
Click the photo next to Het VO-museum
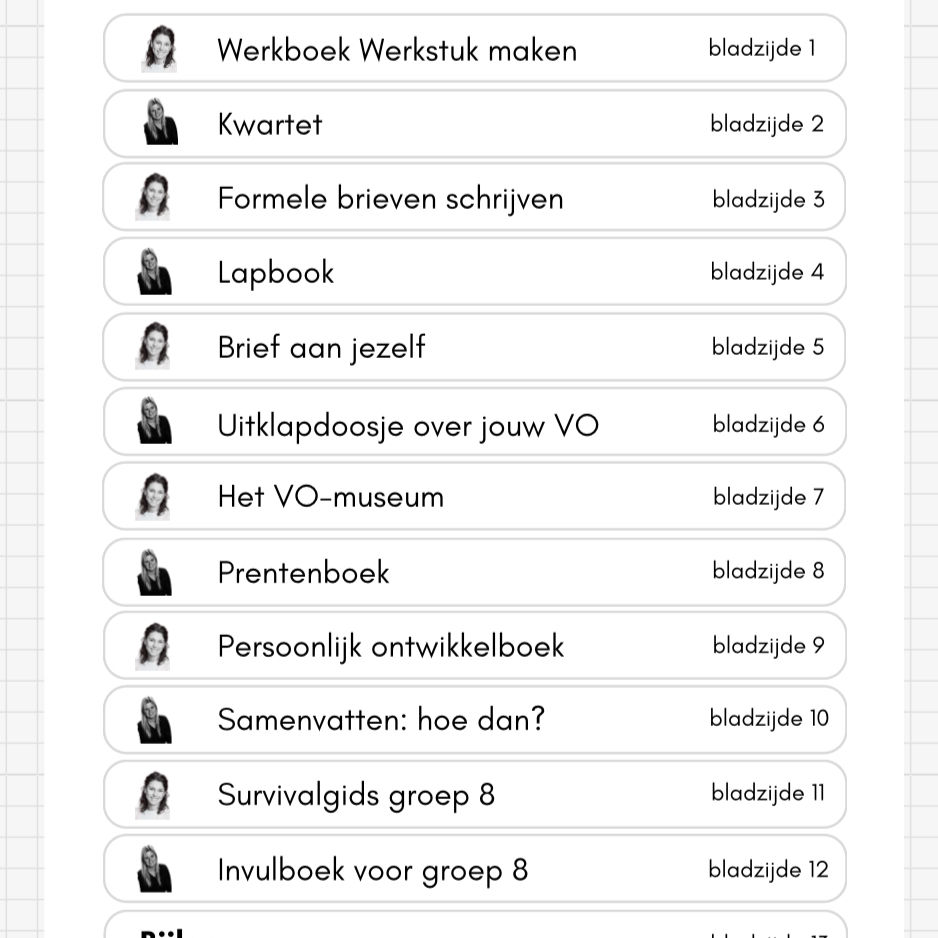pyautogui.click(x=153, y=496)
